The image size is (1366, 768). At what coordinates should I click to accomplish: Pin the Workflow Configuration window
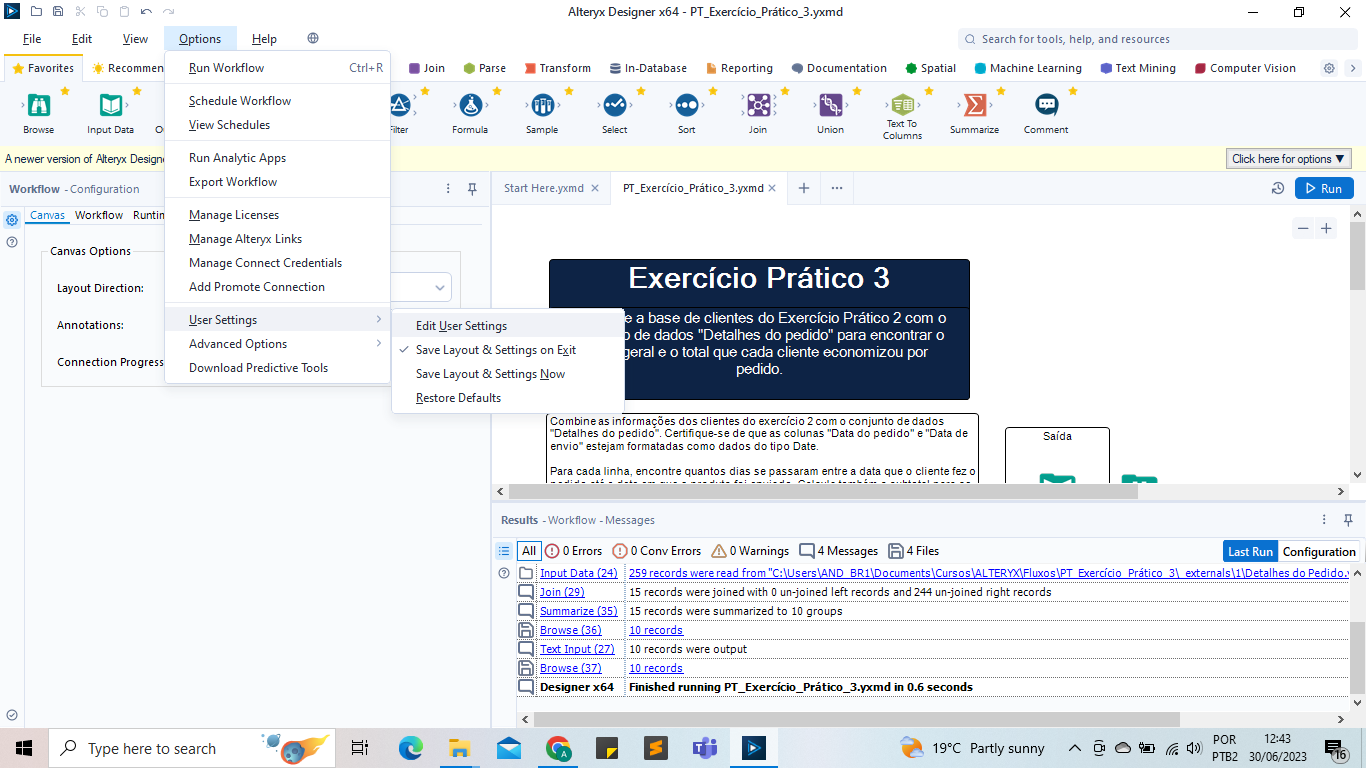472,188
